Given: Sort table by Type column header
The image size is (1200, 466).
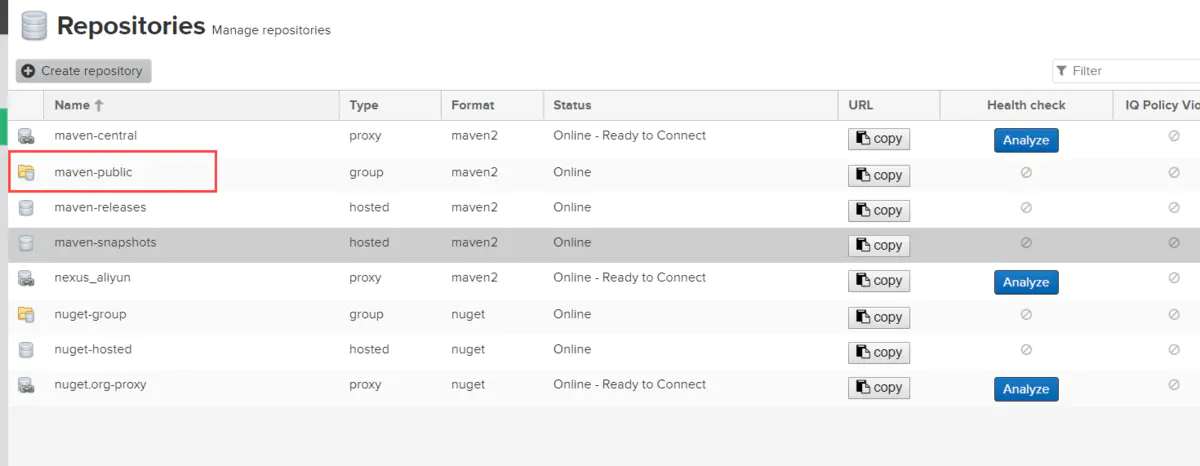Looking at the screenshot, I should pyautogui.click(x=363, y=105).
